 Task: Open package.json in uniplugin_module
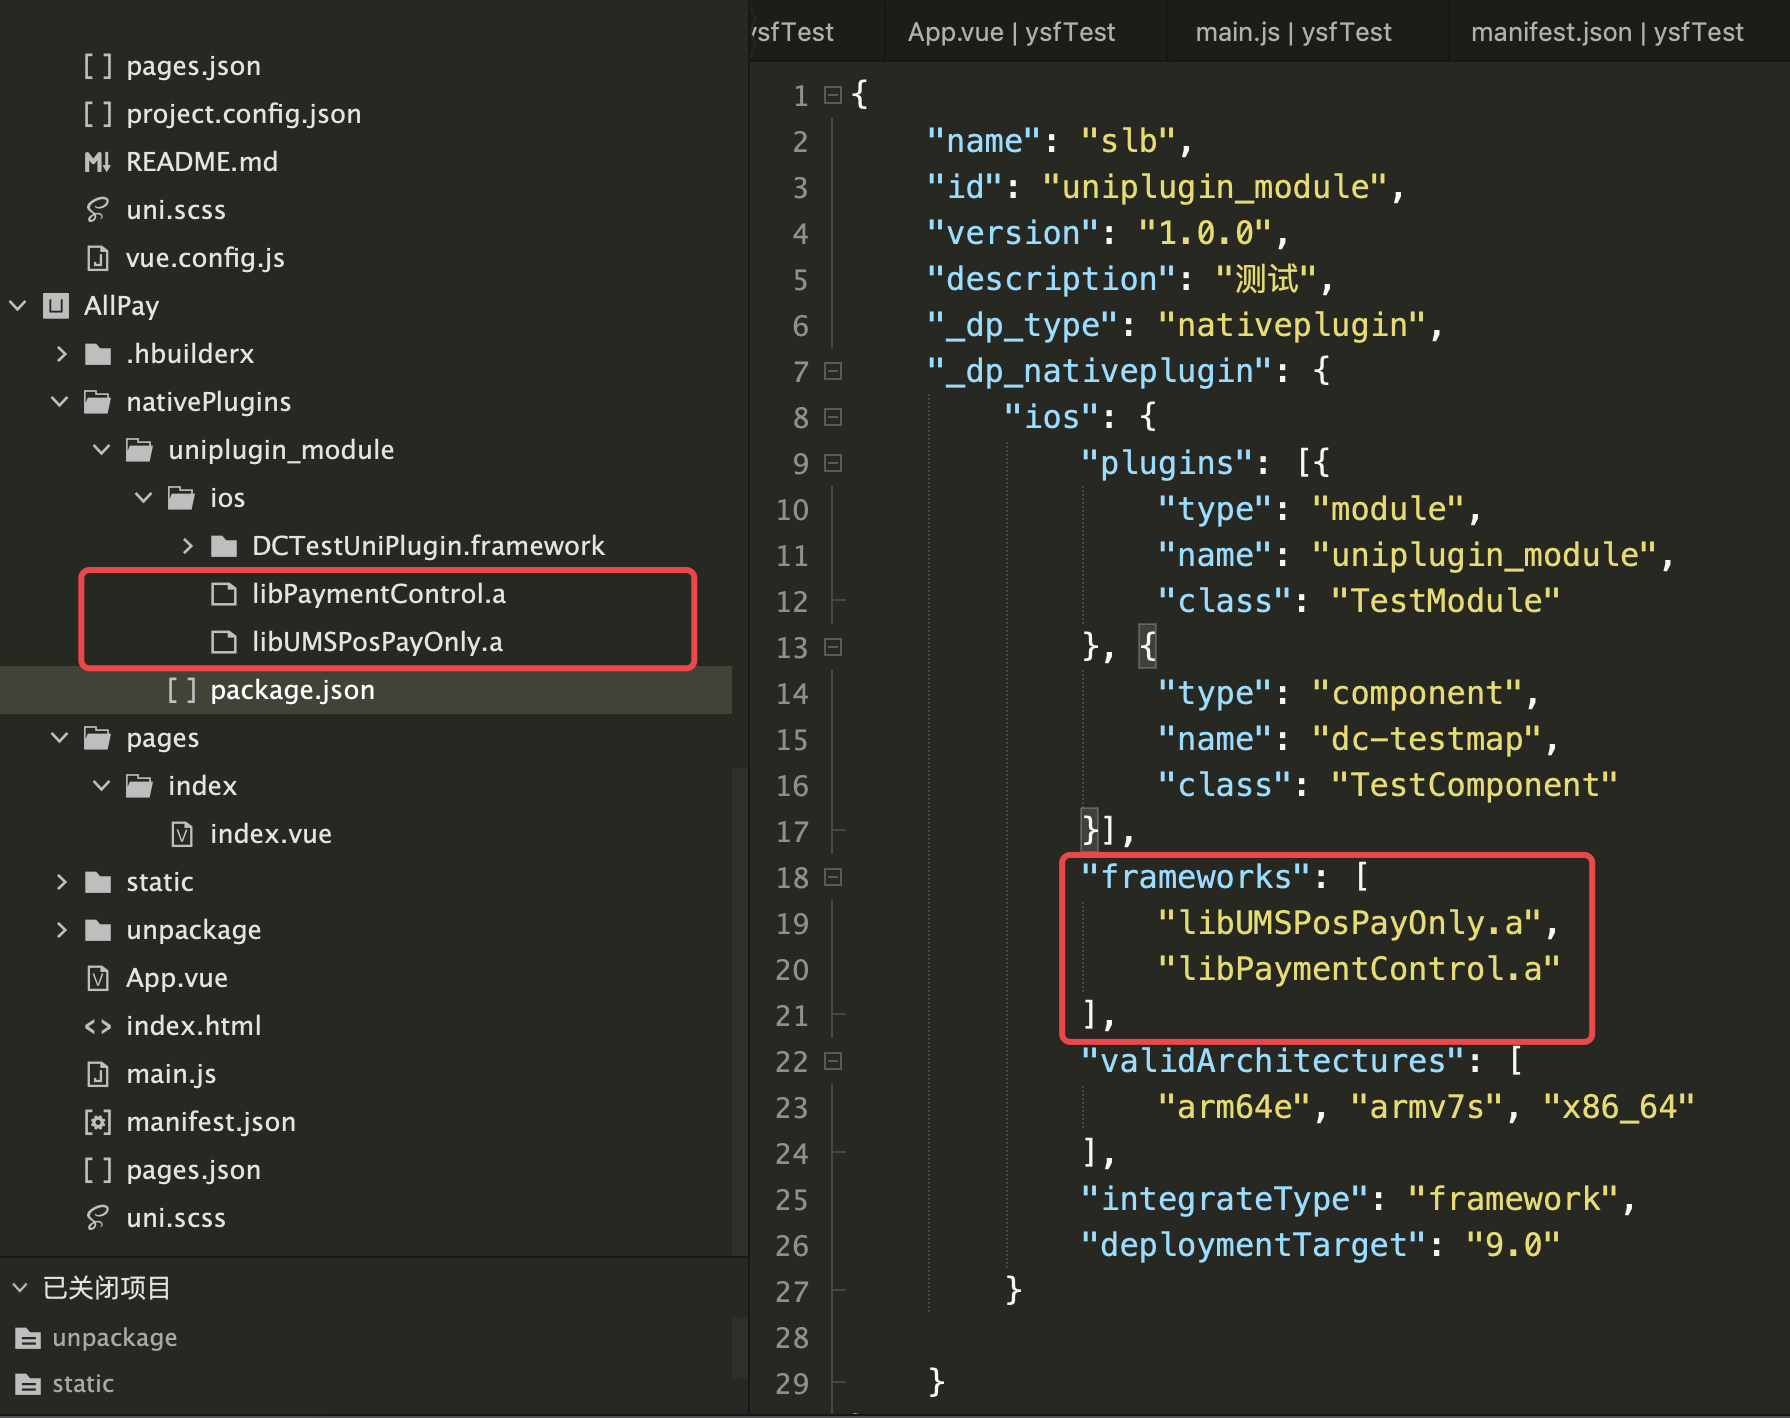click(x=292, y=690)
